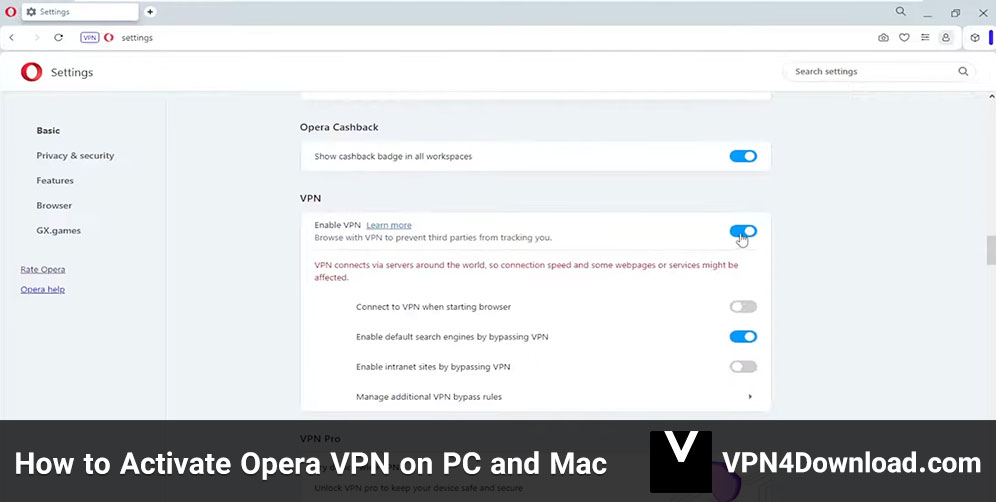
Task: Disable the Enable VPN toggle
Action: click(x=743, y=231)
